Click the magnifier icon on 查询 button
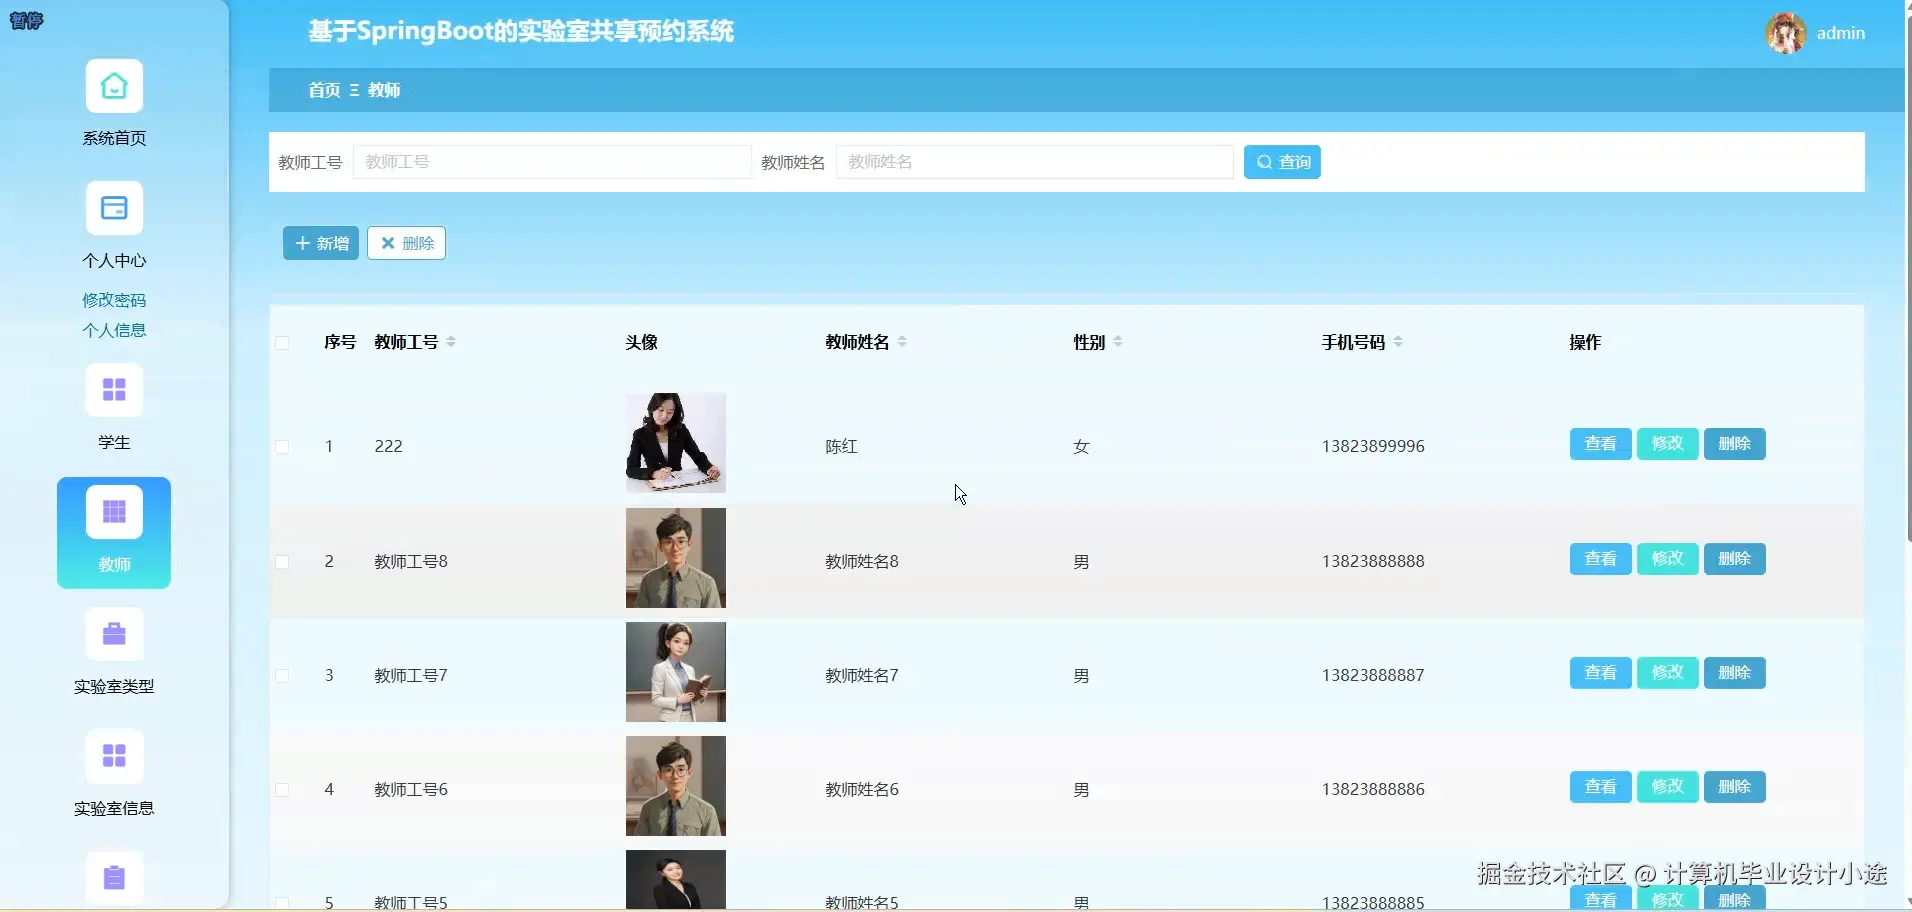Viewport: 1912px width, 912px height. pos(1264,161)
